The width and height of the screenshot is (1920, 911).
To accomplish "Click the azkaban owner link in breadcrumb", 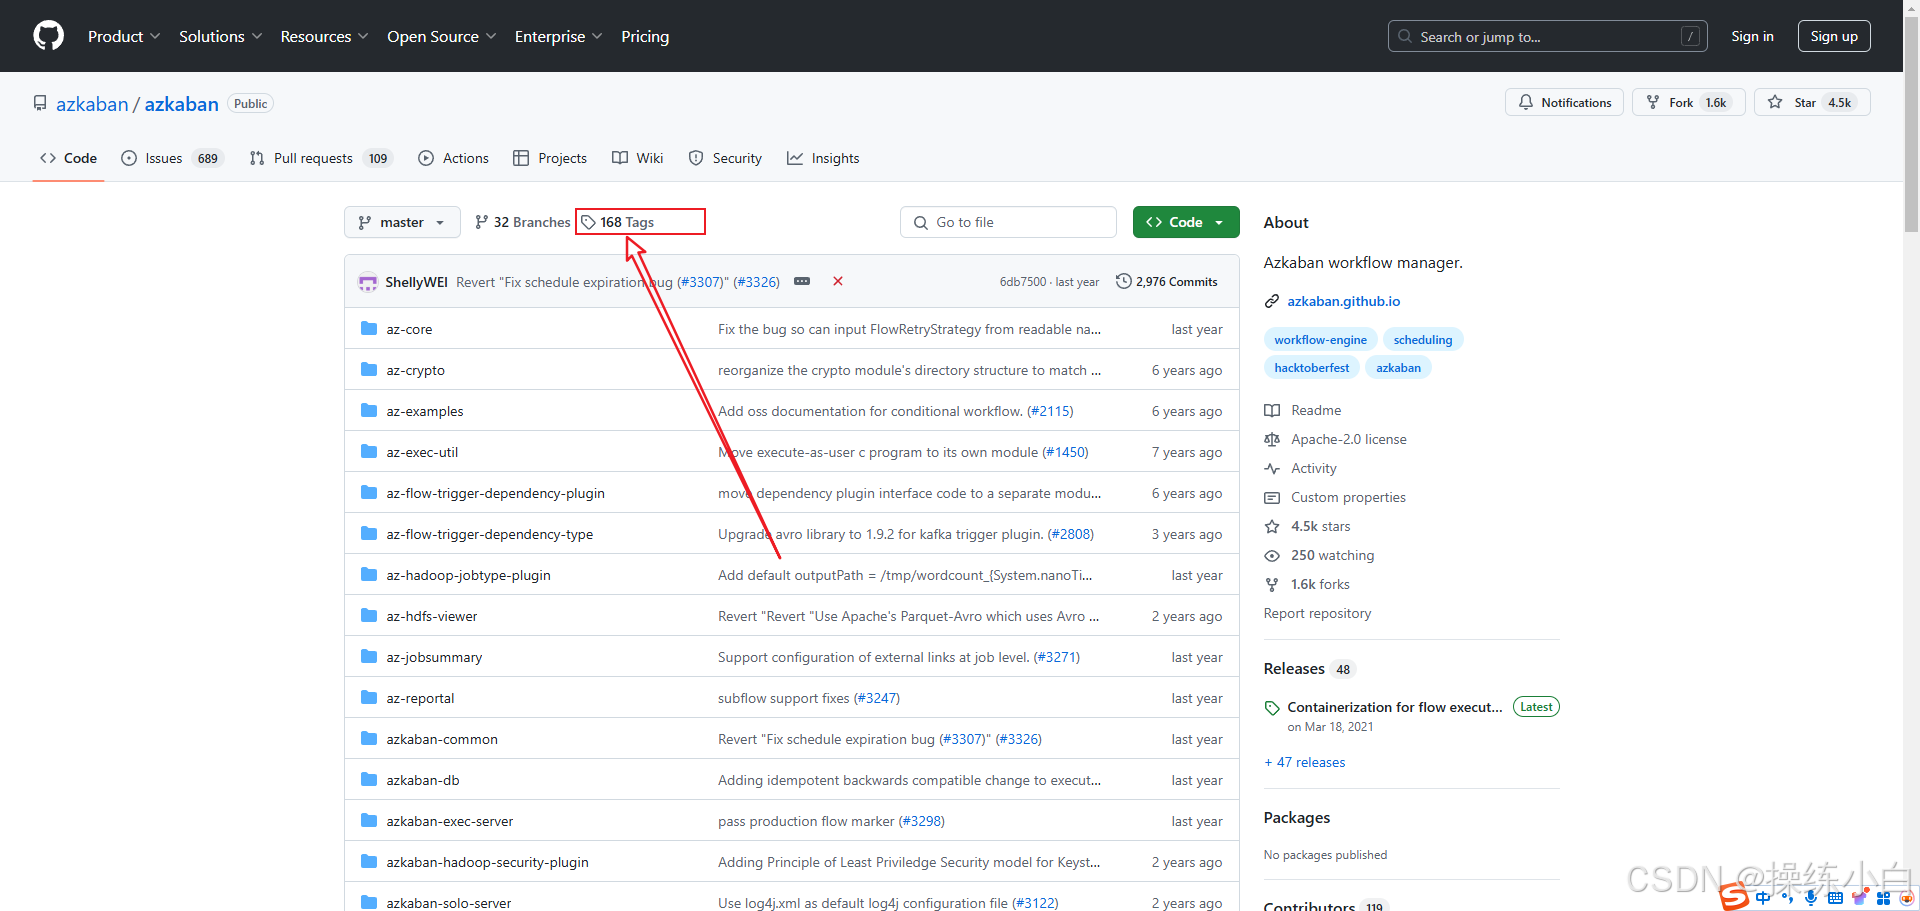I will click(92, 104).
